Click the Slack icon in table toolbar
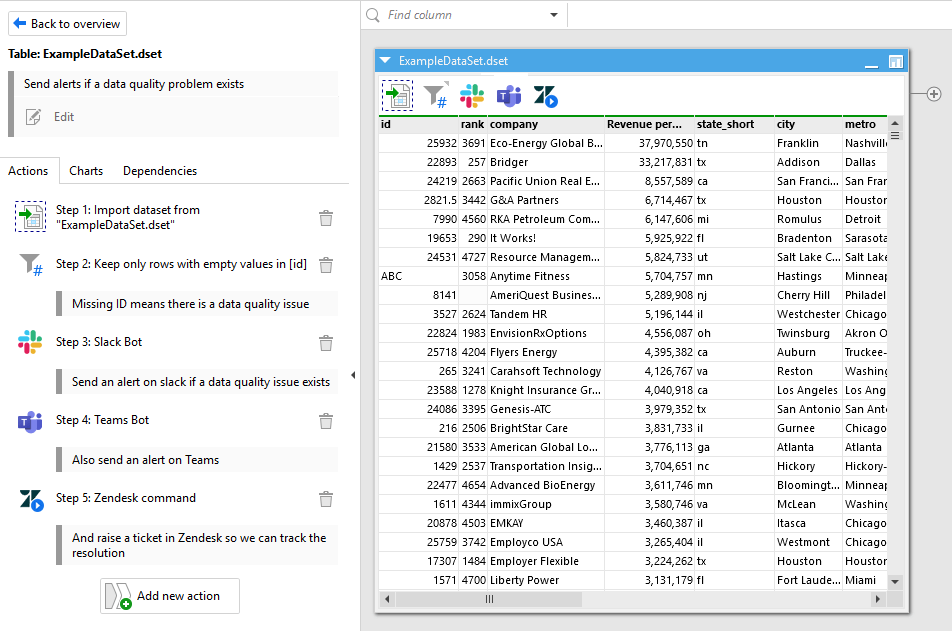 (x=472, y=96)
